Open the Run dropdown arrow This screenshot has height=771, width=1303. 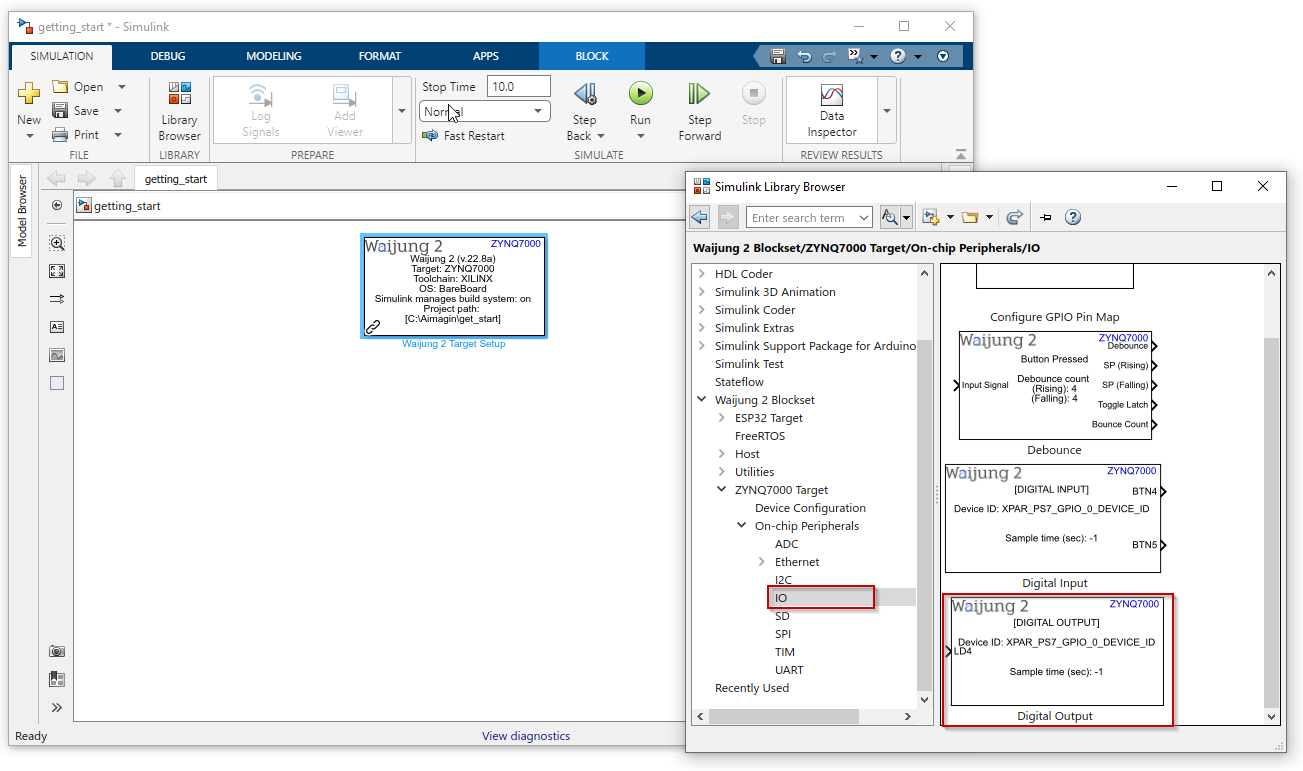[x=640, y=136]
